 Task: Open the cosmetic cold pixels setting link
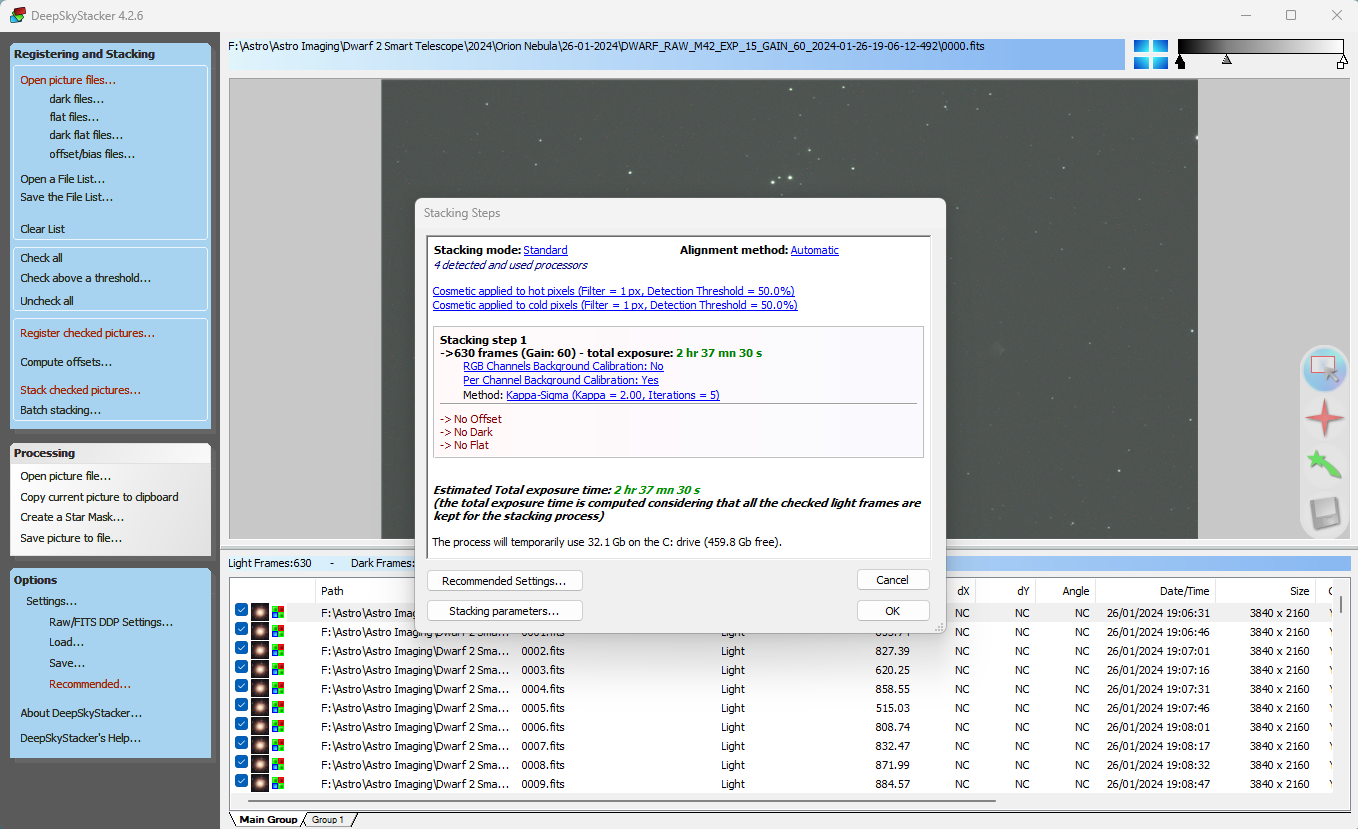click(x=615, y=305)
